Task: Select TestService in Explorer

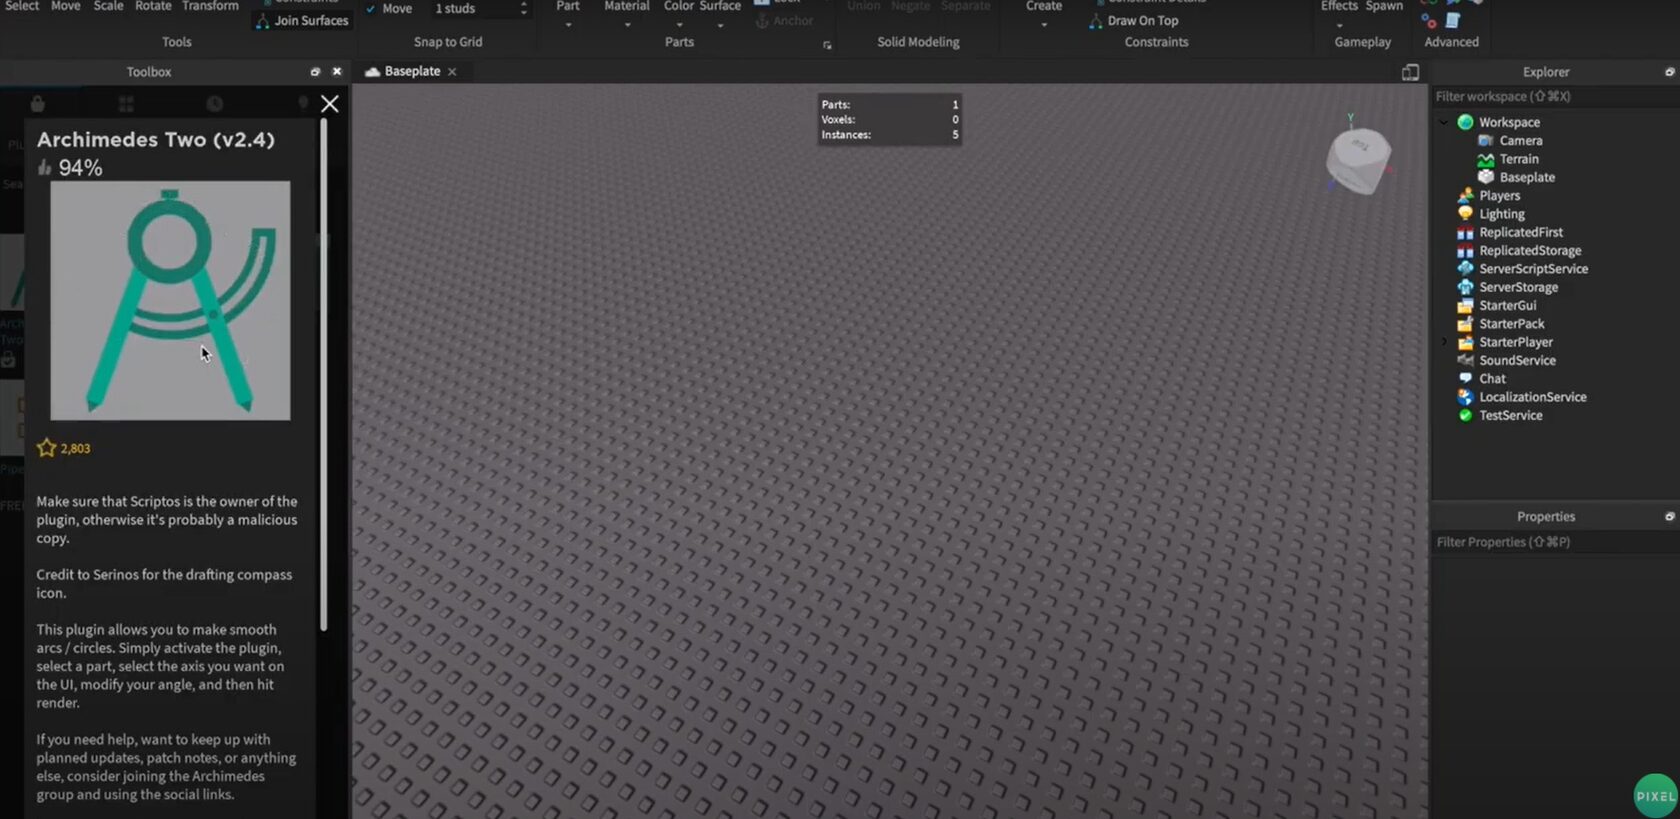Action: click(1510, 416)
